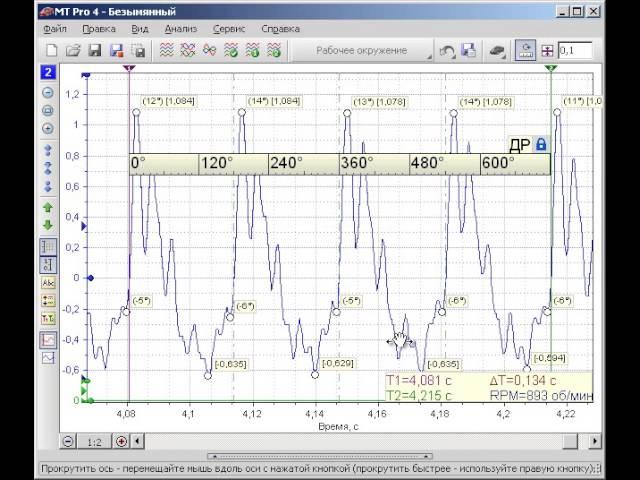This screenshot has width=640, height=480.
Task: Click the blue trigger level triangle on axis
Action: 84,226
